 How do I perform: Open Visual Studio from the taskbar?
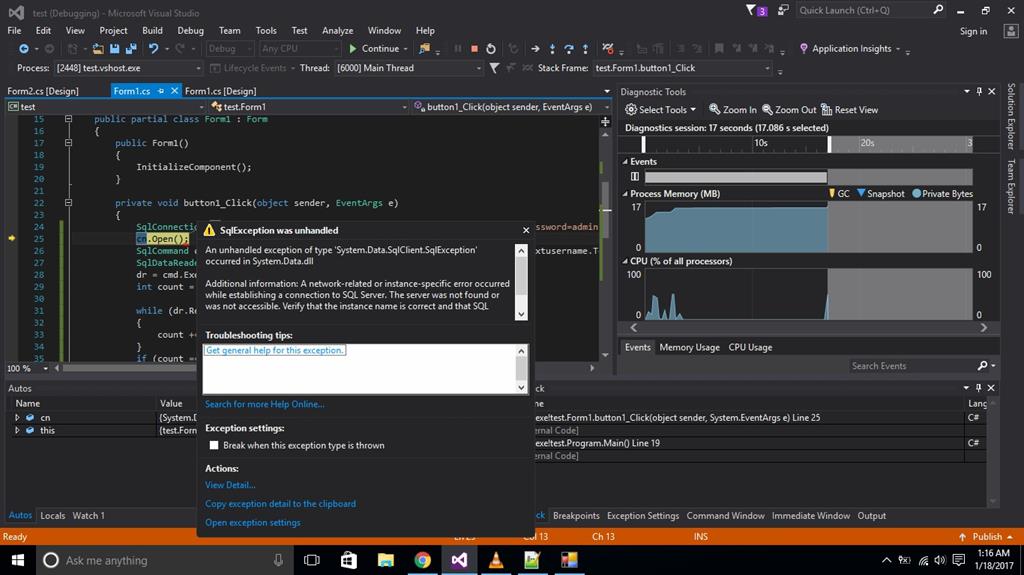tap(459, 560)
